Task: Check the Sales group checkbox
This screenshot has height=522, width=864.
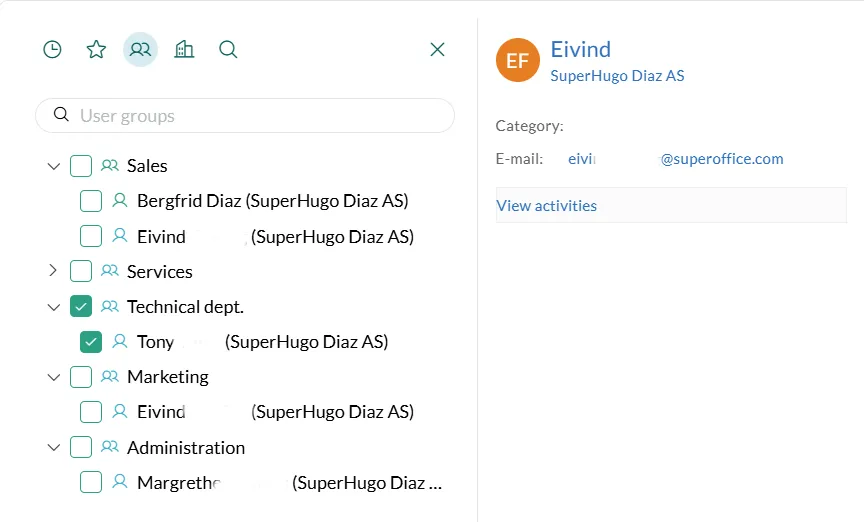Action: pyautogui.click(x=81, y=166)
